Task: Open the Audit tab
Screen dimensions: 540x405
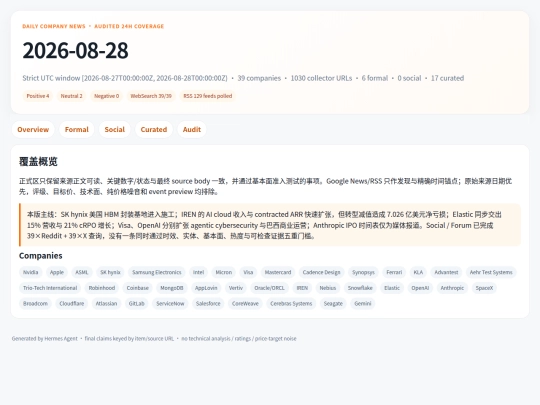Action: [192, 129]
